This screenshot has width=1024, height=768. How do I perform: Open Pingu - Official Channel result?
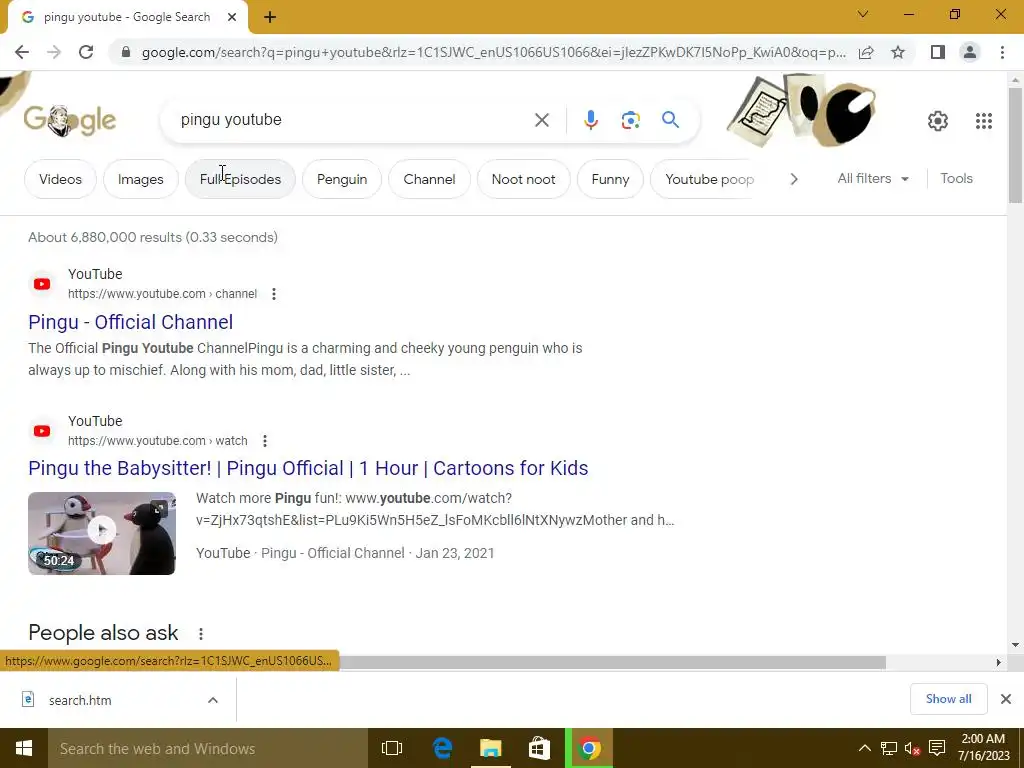tap(131, 322)
